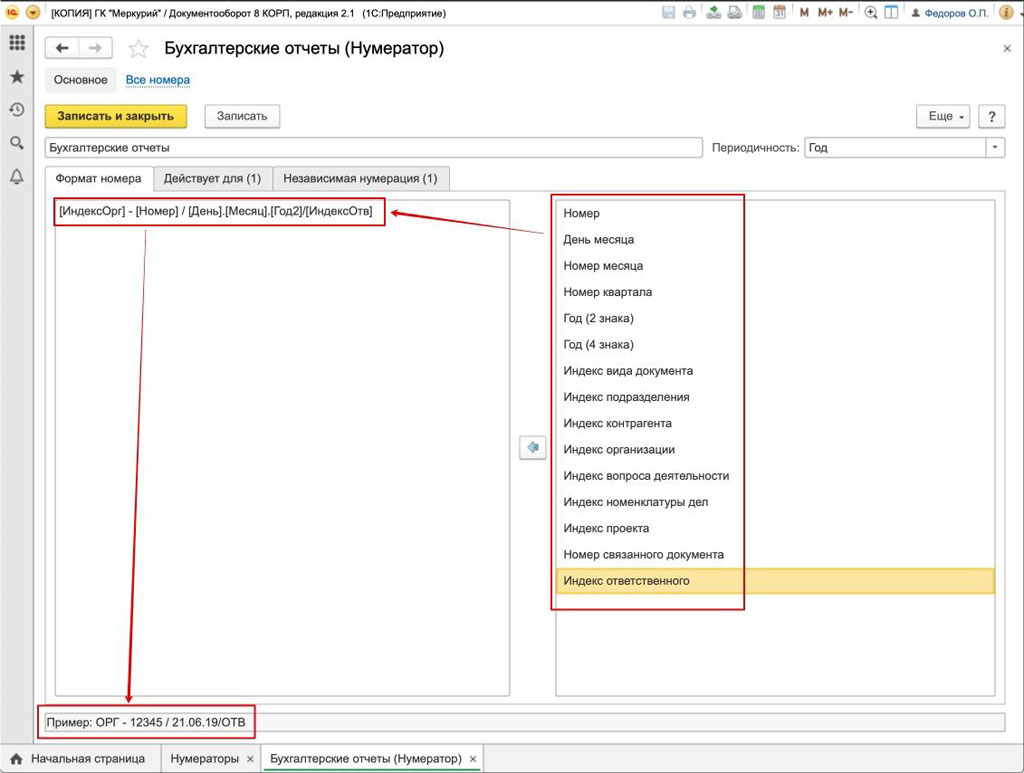The image size is (1024, 773).
Task: Open Favorites star in left sidebar
Action: tap(17, 77)
